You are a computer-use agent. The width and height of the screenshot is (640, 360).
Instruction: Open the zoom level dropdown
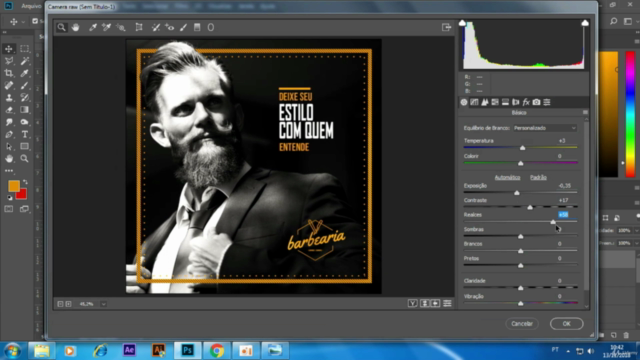coord(104,304)
